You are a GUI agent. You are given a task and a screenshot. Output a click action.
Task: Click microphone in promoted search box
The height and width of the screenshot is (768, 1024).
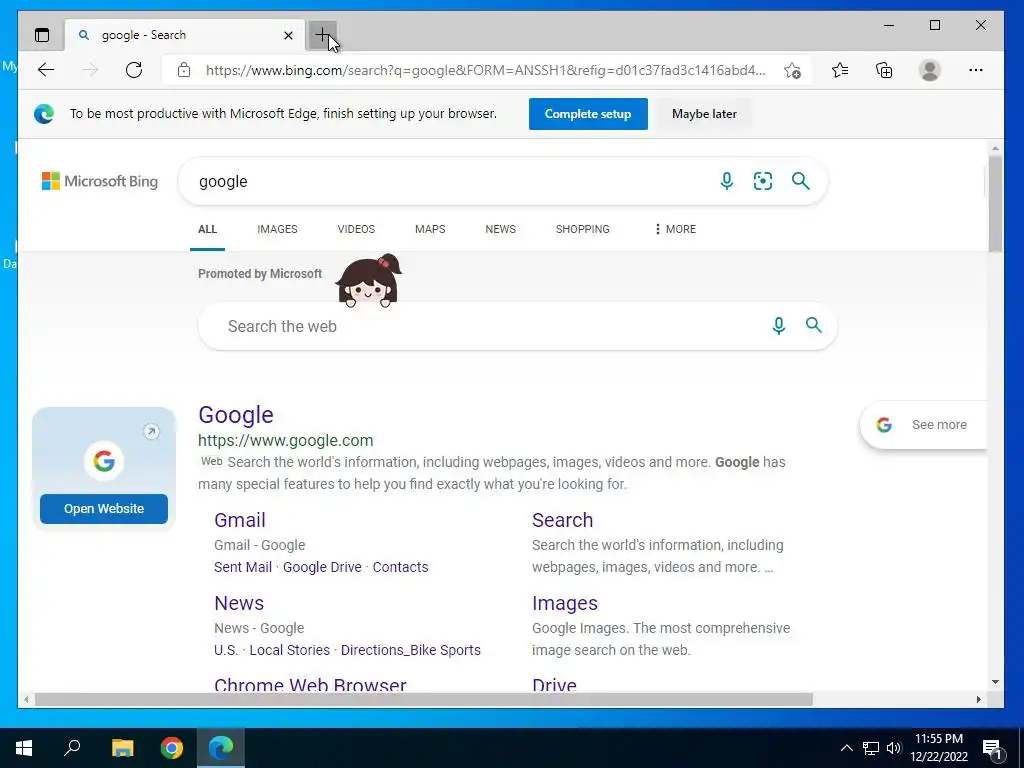point(778,325)
